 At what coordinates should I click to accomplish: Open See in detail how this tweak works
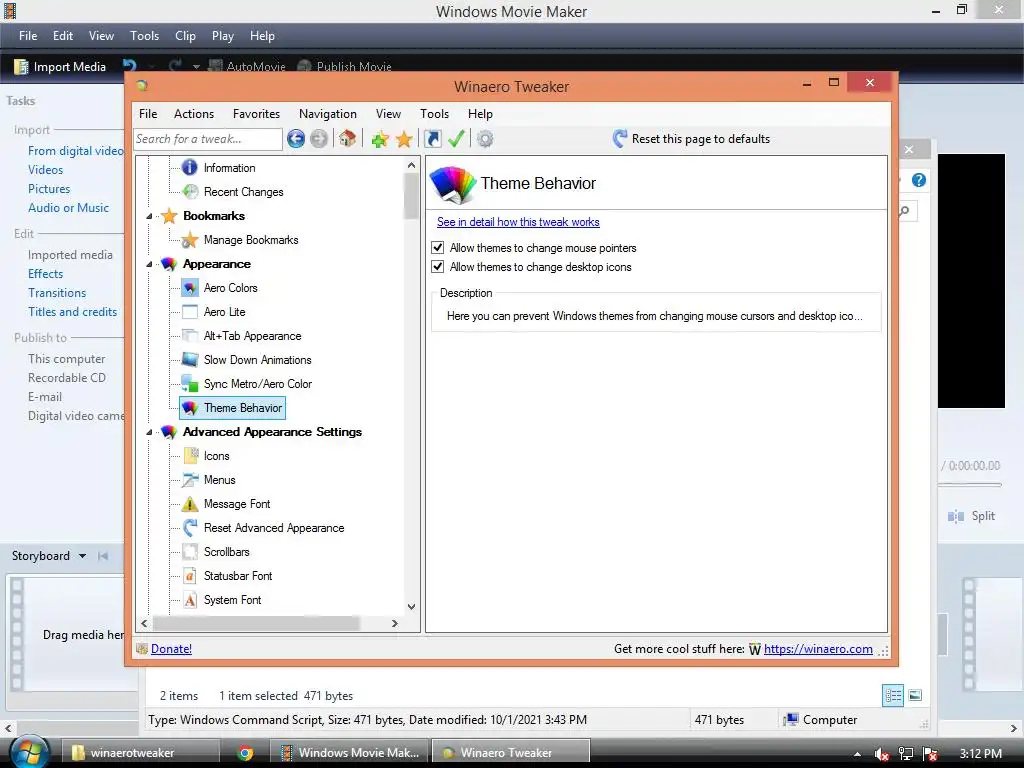pyautogui.click(x=518, y=222)
